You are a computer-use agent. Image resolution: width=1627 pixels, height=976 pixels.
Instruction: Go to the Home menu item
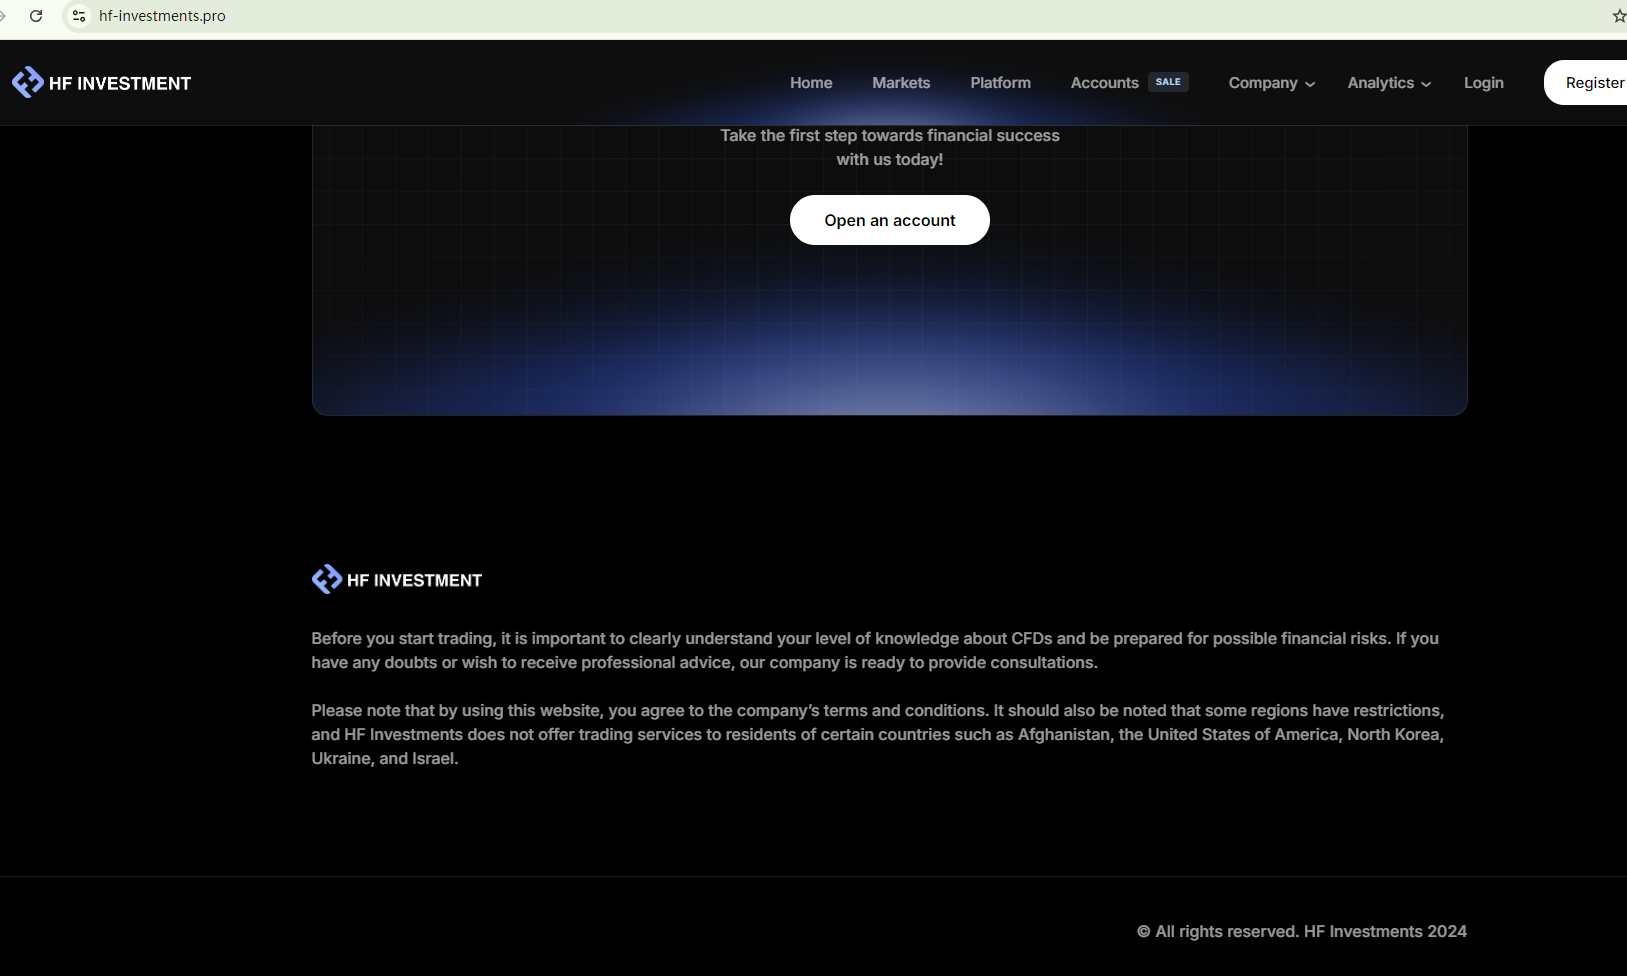[x=810, y=83]
